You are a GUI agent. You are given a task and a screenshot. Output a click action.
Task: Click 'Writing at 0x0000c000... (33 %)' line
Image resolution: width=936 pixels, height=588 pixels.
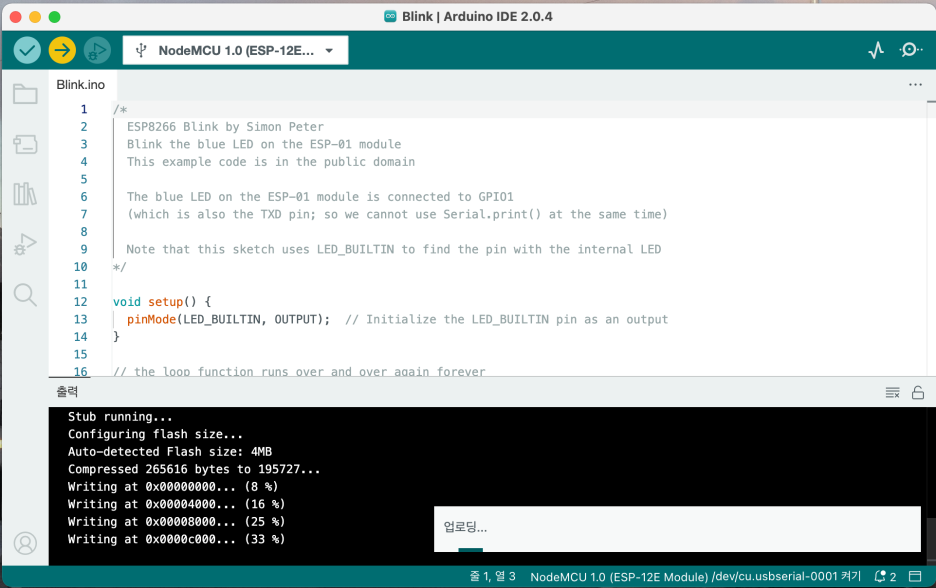pyautogui.click(x=176, y=539)
